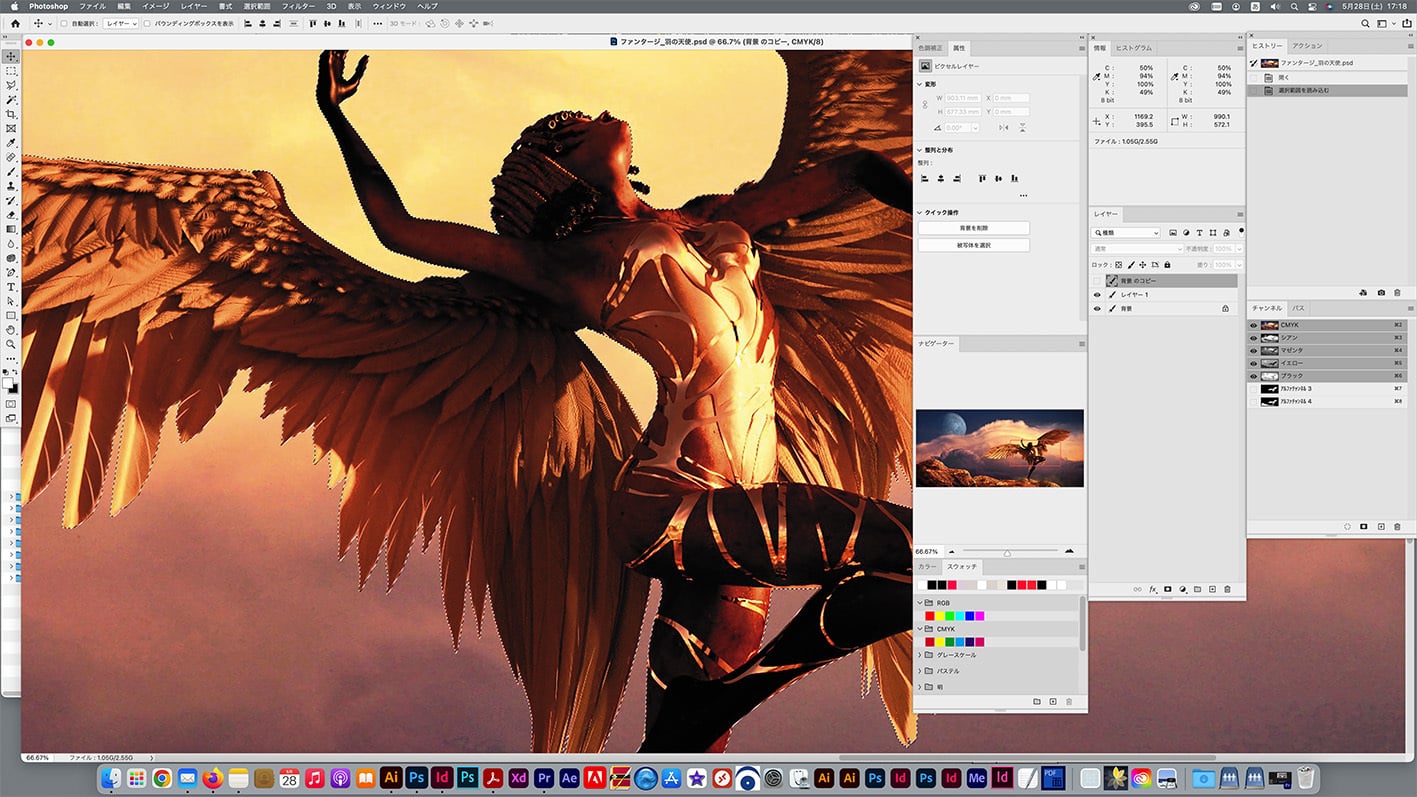
Task: Filter layers by type layers icon
Action: 1199,233
